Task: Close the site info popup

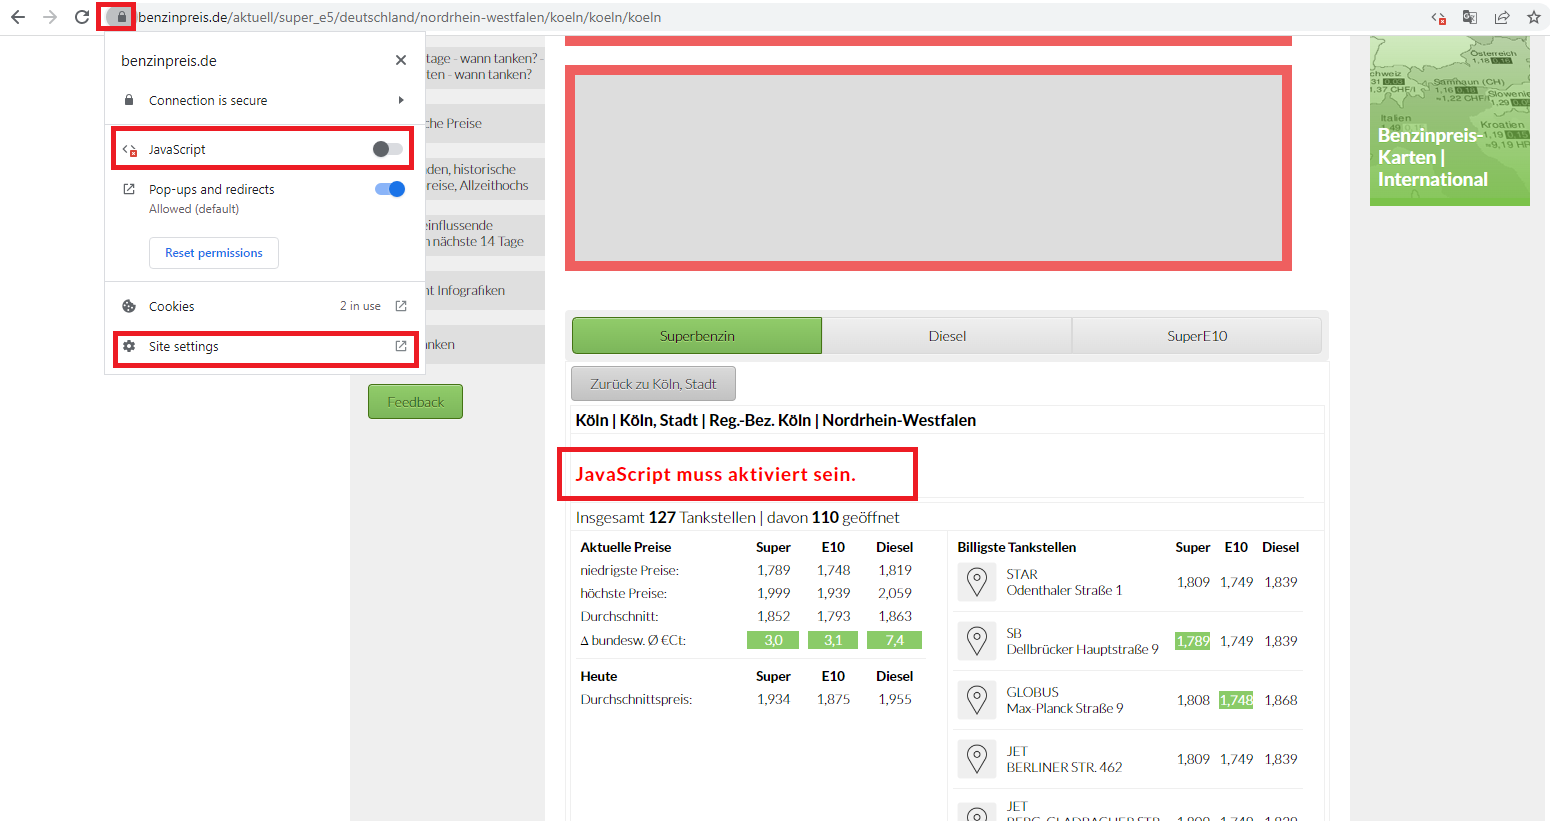Action: click(x=401, y=60)
